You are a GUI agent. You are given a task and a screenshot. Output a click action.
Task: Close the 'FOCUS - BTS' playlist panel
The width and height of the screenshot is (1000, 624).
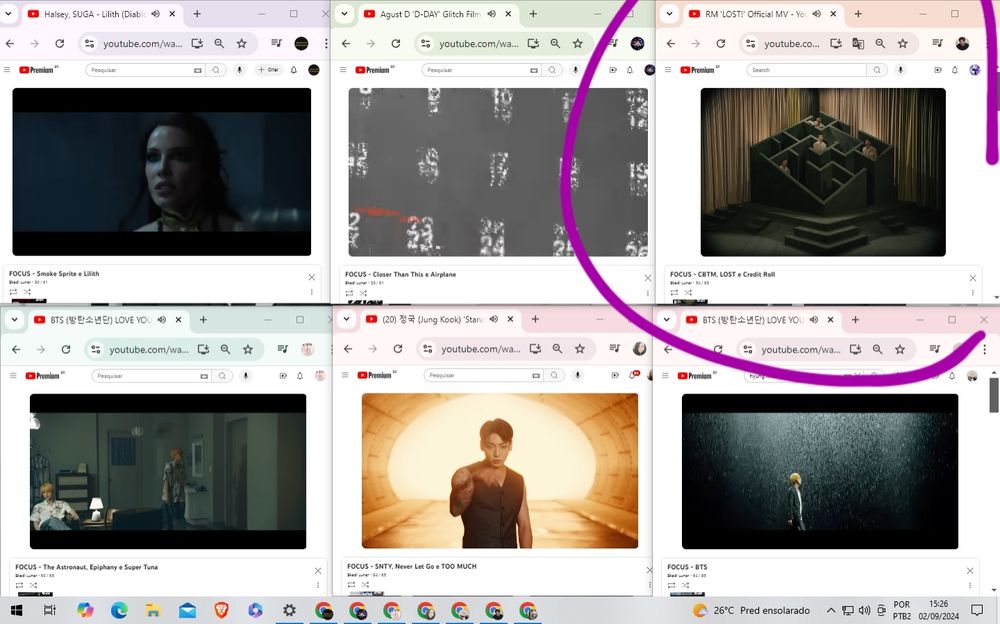(970, 570)
